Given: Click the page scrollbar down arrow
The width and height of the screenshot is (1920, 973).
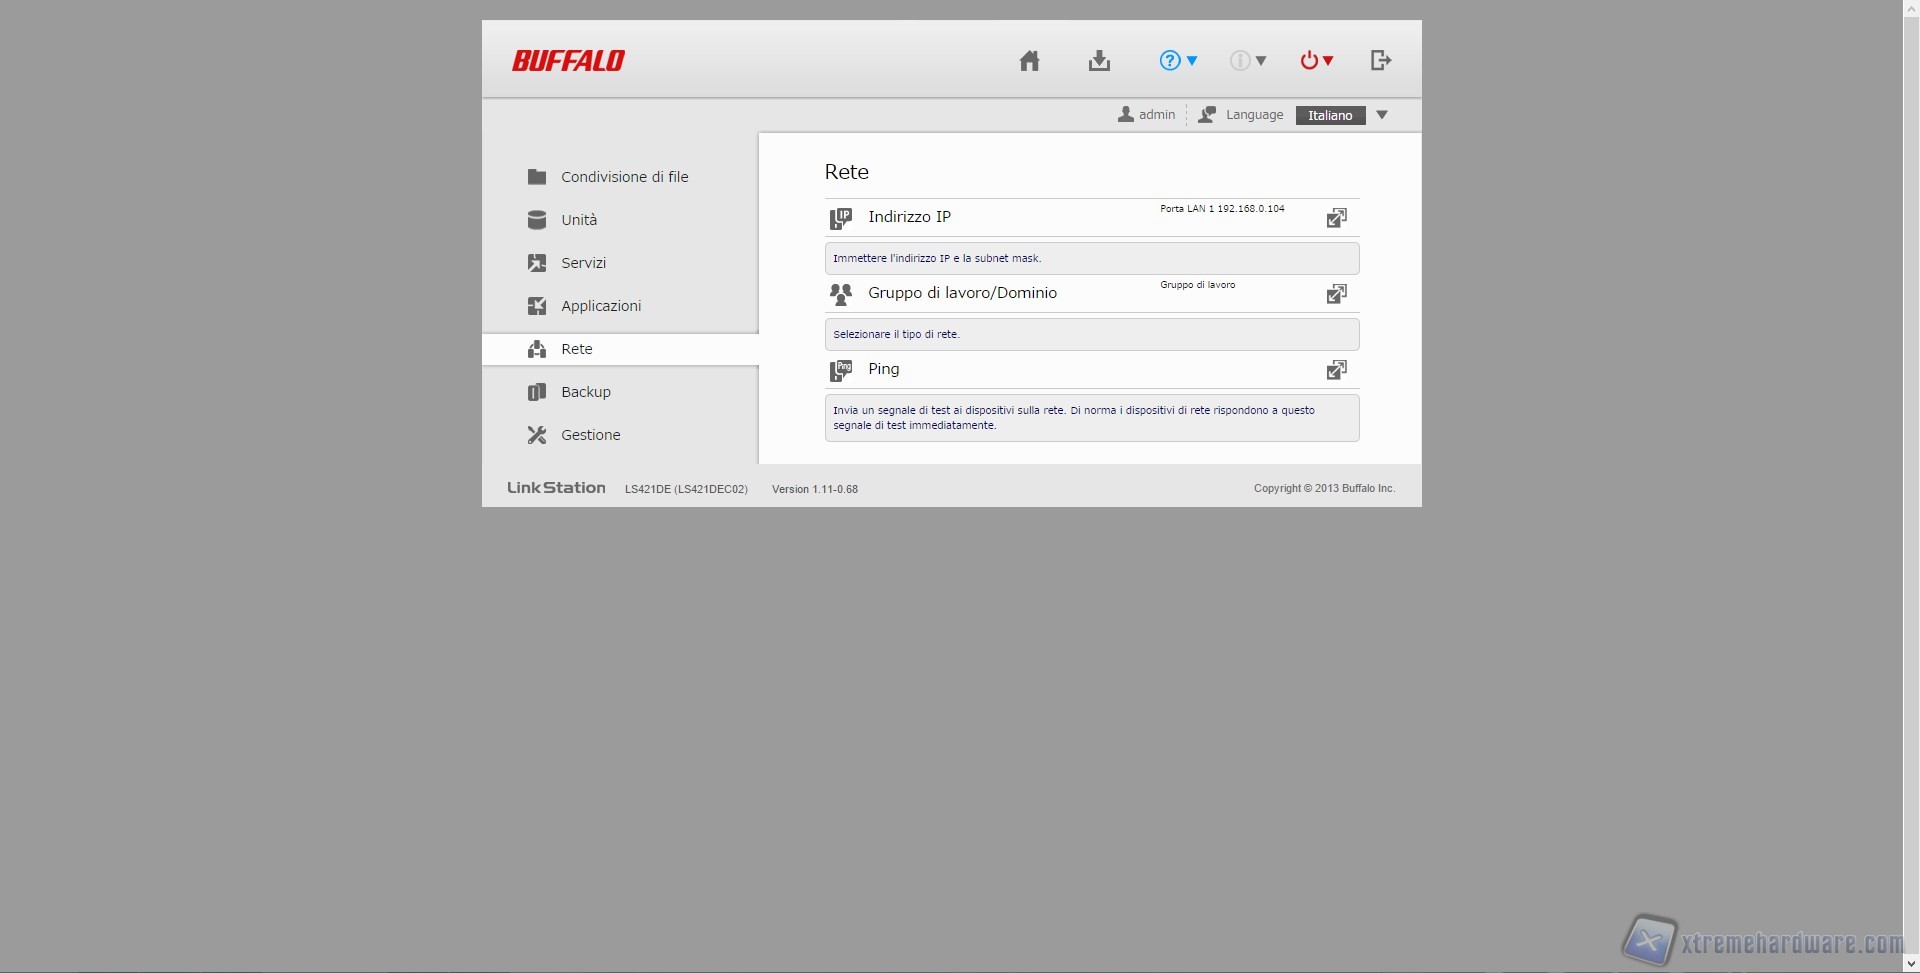Looking at the screenshot, I should [x=1911, y=964].
